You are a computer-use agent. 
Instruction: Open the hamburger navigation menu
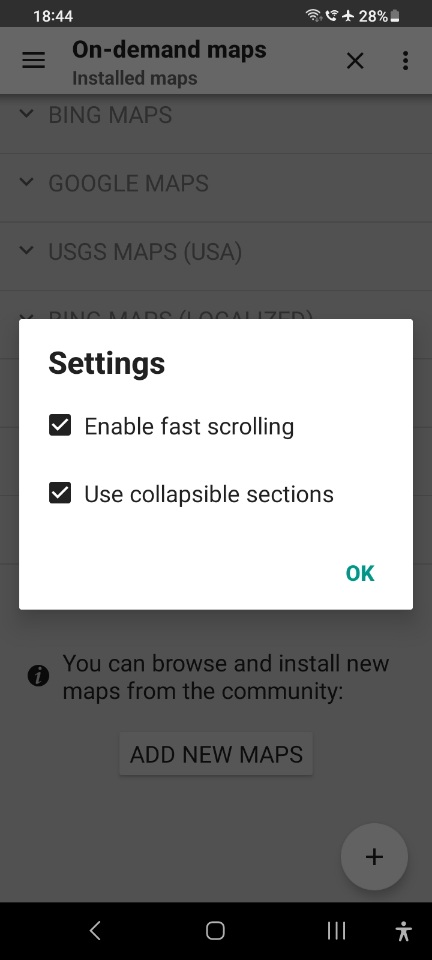point(34,61)
